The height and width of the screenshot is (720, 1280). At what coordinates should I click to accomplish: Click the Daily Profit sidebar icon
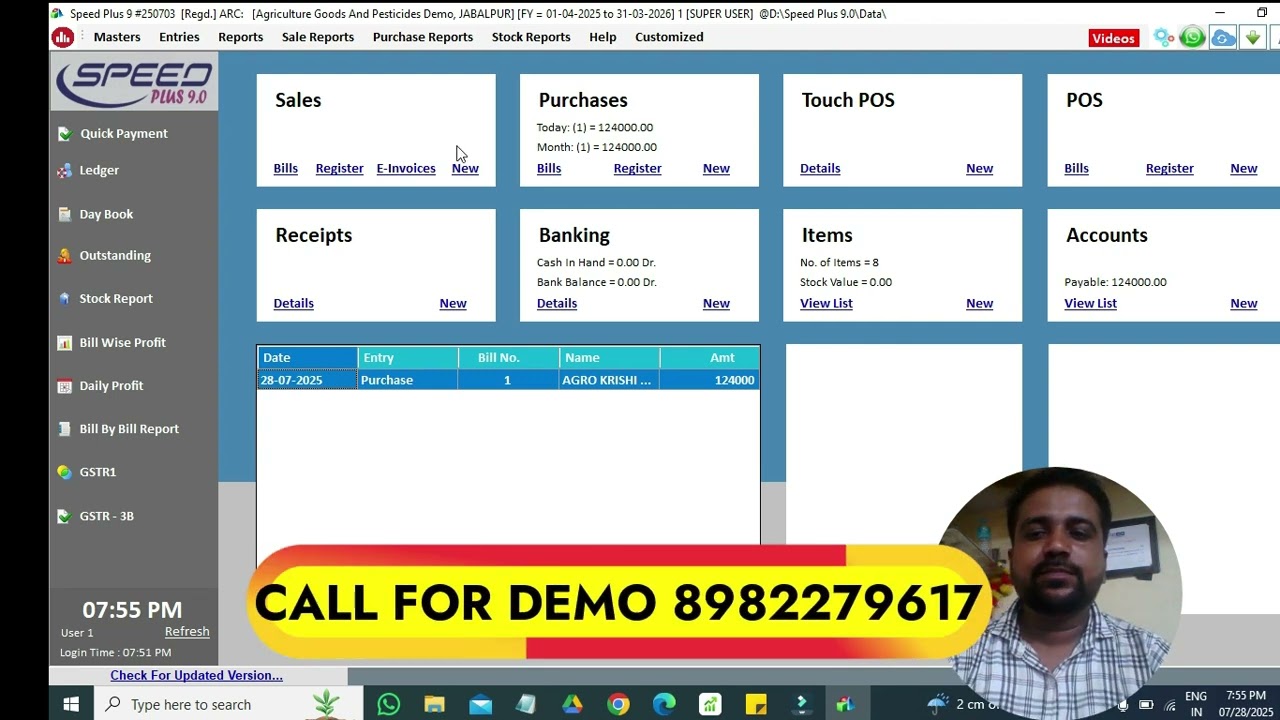(x=65, y=385)
